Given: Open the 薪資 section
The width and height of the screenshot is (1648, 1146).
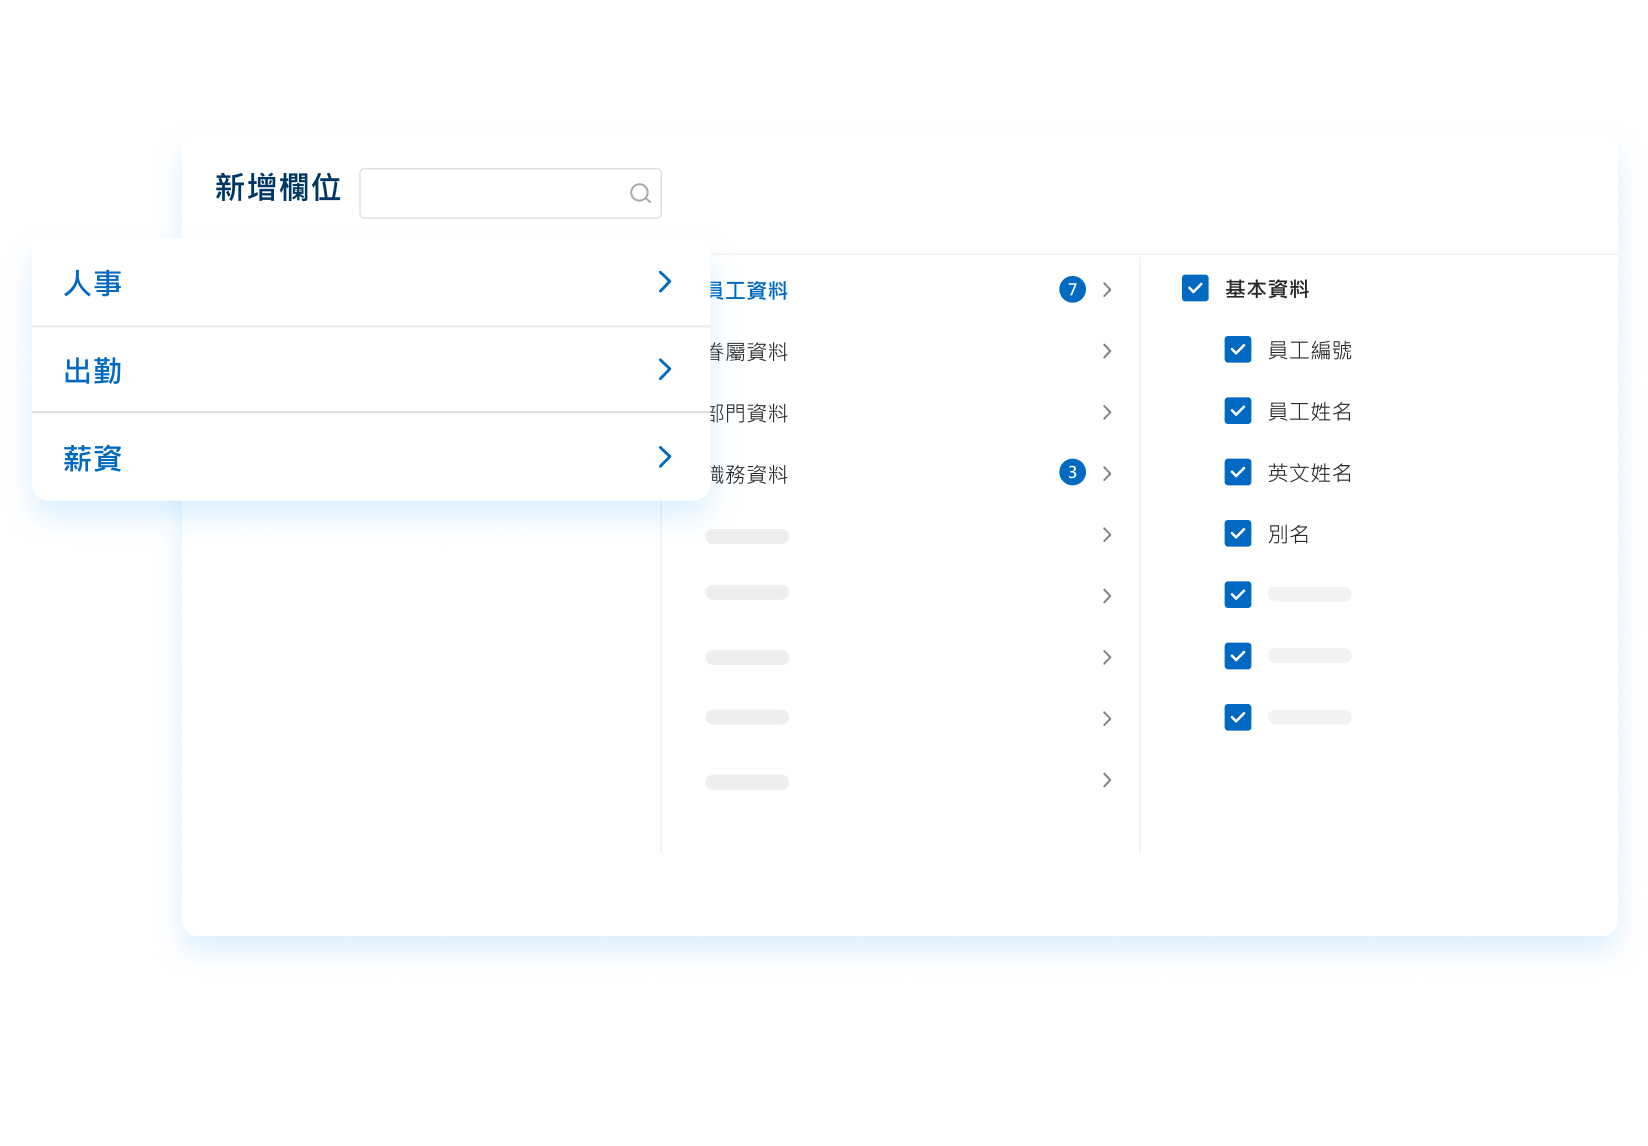Looking at the screenshot, I should pyautogui.click(x=92, y=458).
